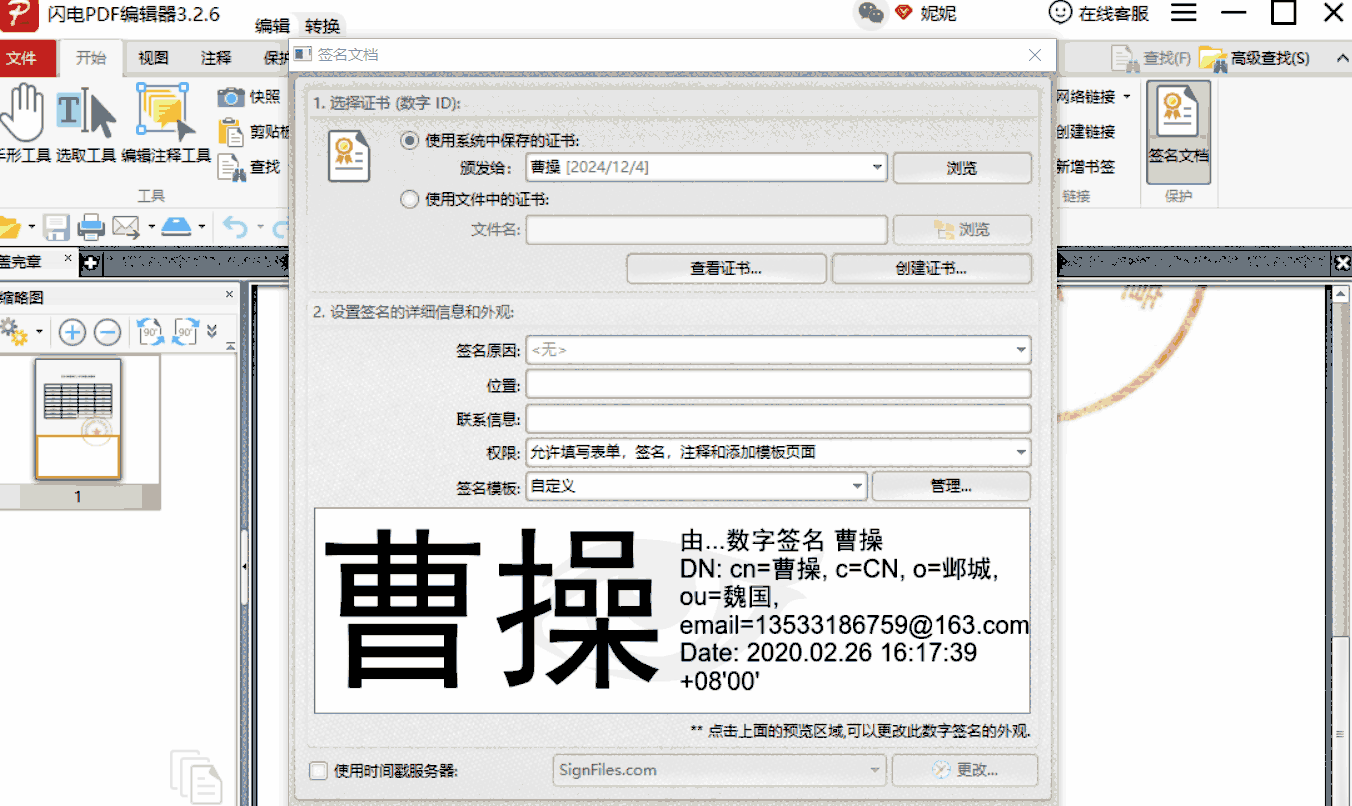
Task: Select 'Use certificate saved in system' radio
Action: pos(408,141)
